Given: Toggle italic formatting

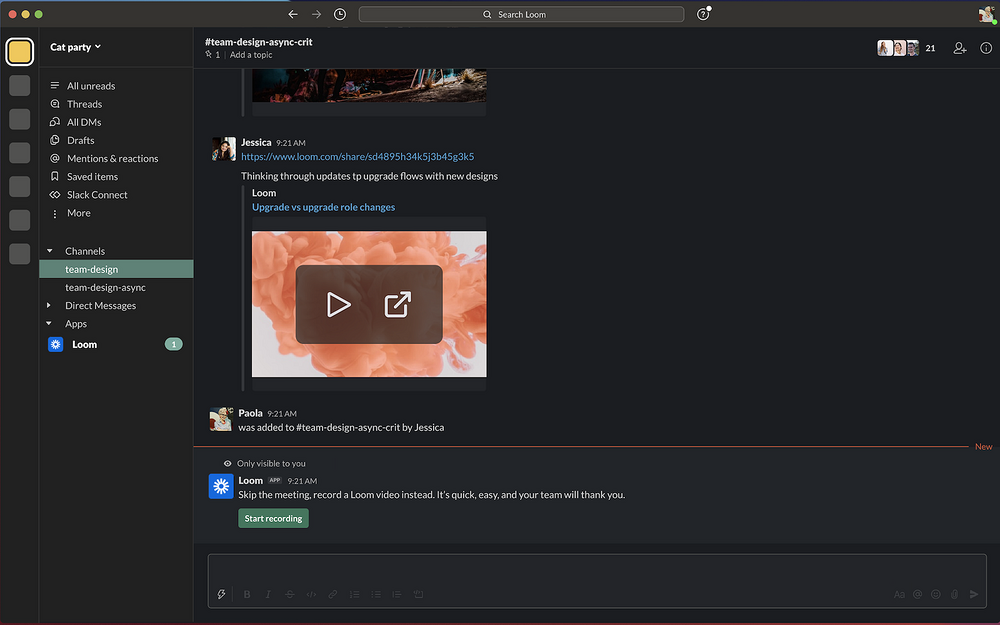Looking at the screenshot, I should pos(268,594).
